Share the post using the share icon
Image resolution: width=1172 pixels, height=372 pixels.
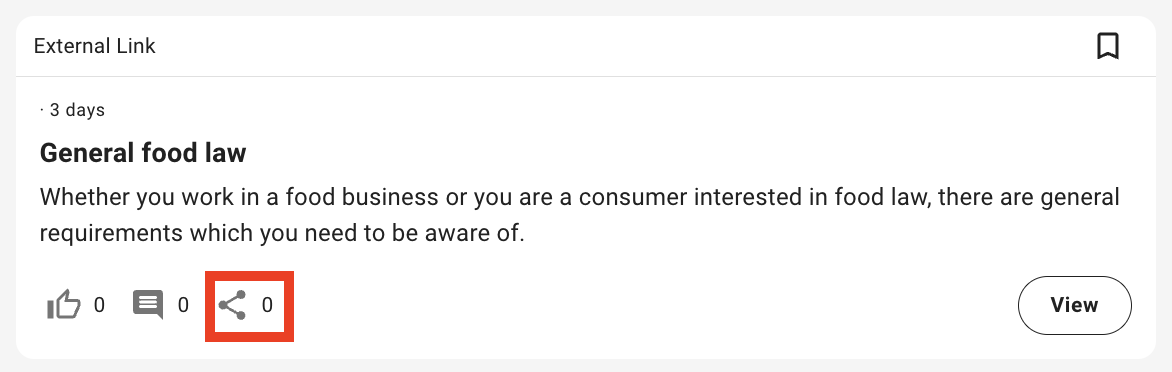pyautogui.click(x=232, y=306)
